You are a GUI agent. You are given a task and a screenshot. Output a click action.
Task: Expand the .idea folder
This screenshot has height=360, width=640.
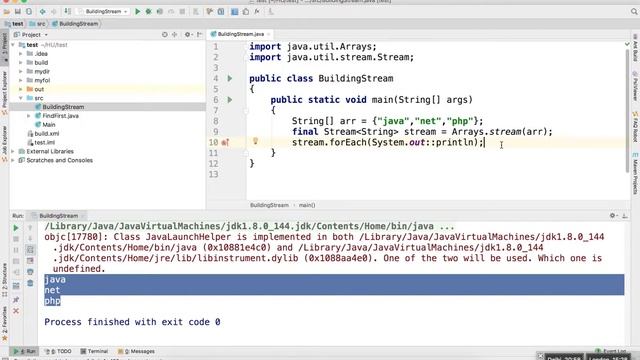coord(21,54)
